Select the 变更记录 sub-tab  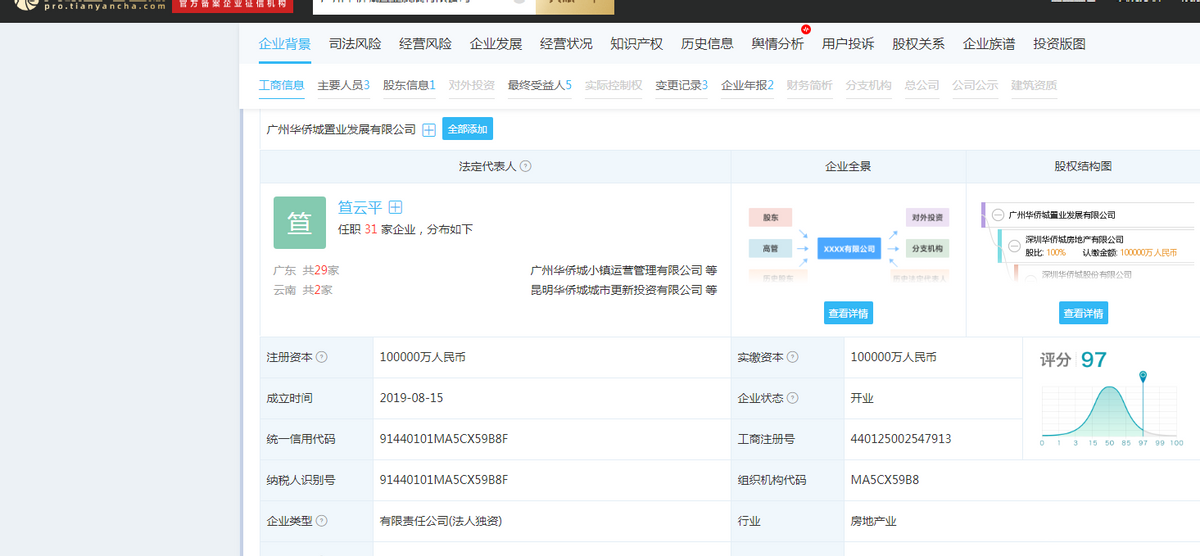[680, 85]
